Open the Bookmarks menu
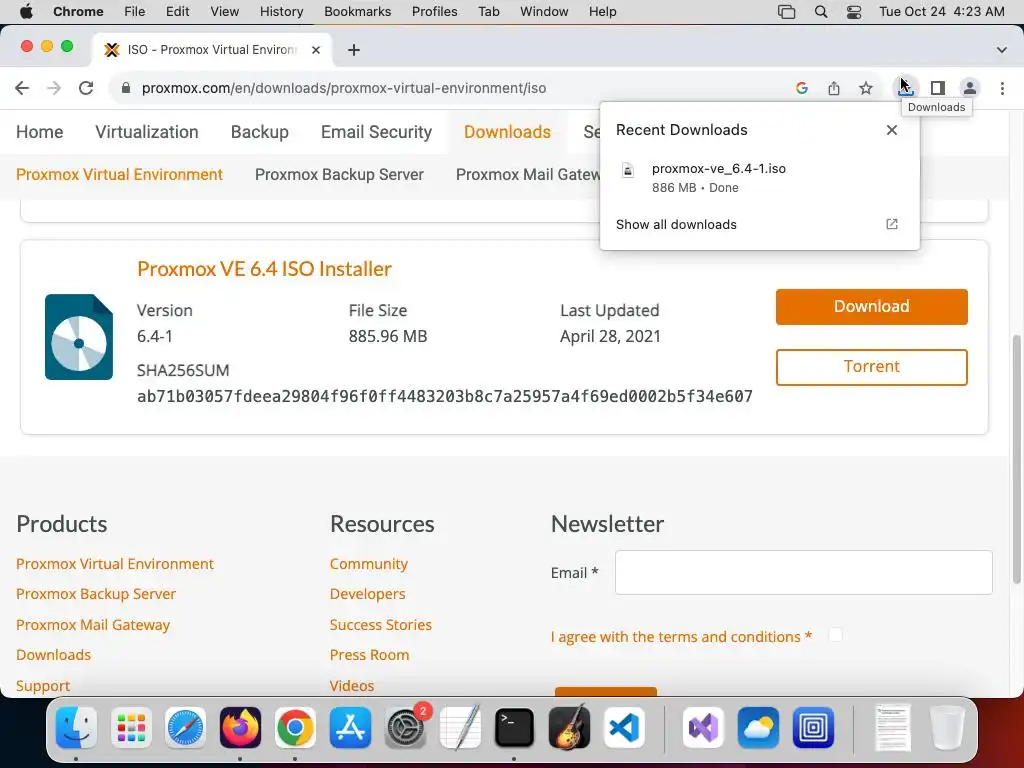1024x768 pixels. tap(357, 12)
